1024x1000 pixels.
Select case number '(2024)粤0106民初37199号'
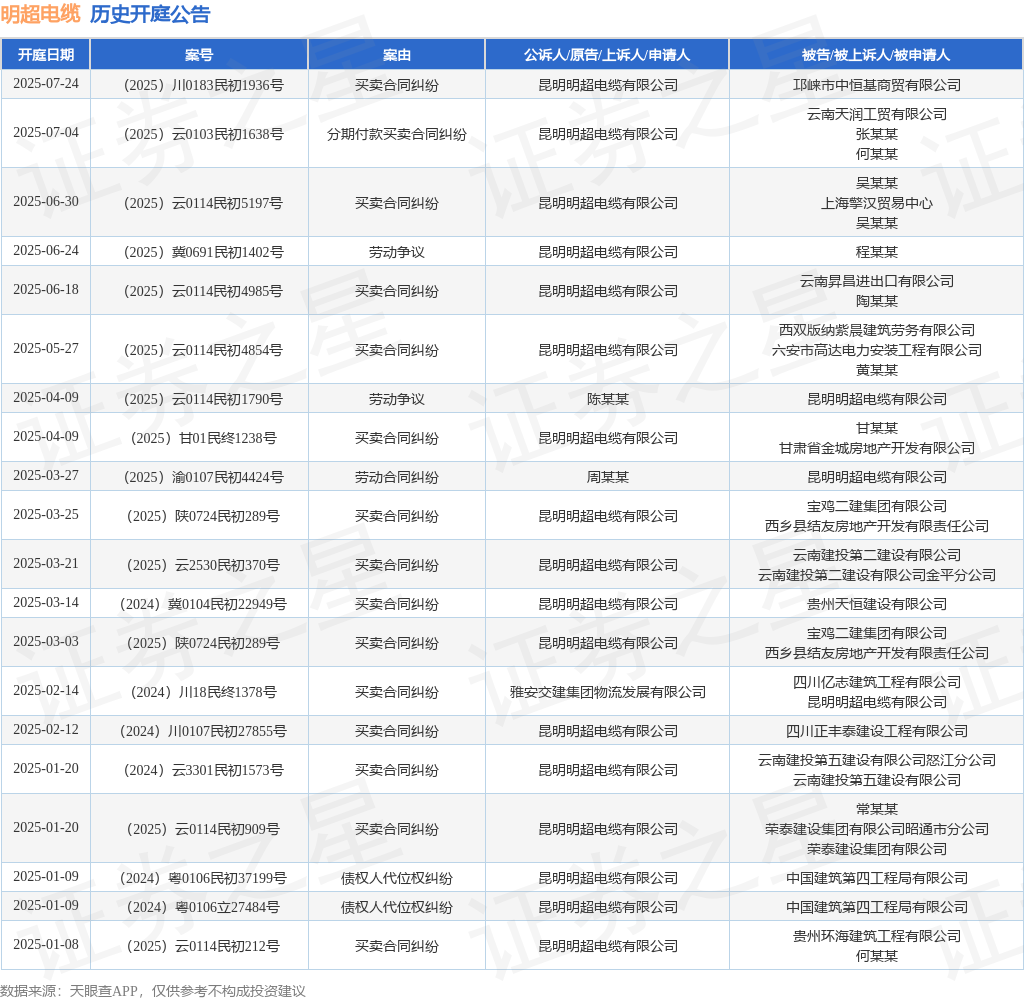[203, 879]
